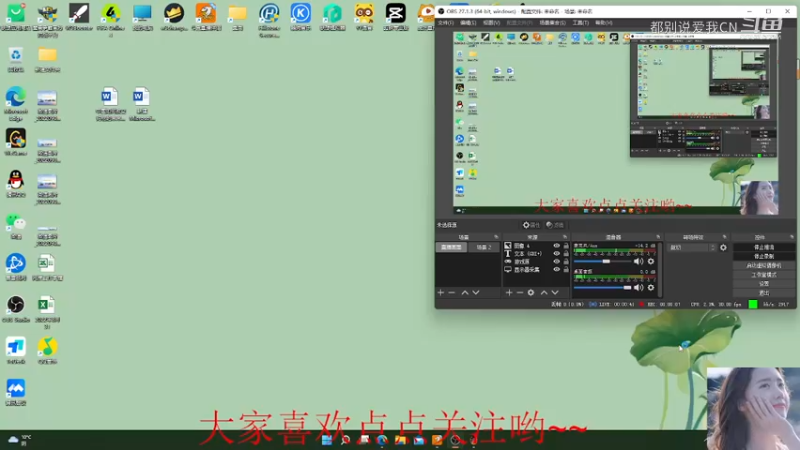
Task: Toggle lock on 游戏源 source
Action: click(x=566, y=261)
